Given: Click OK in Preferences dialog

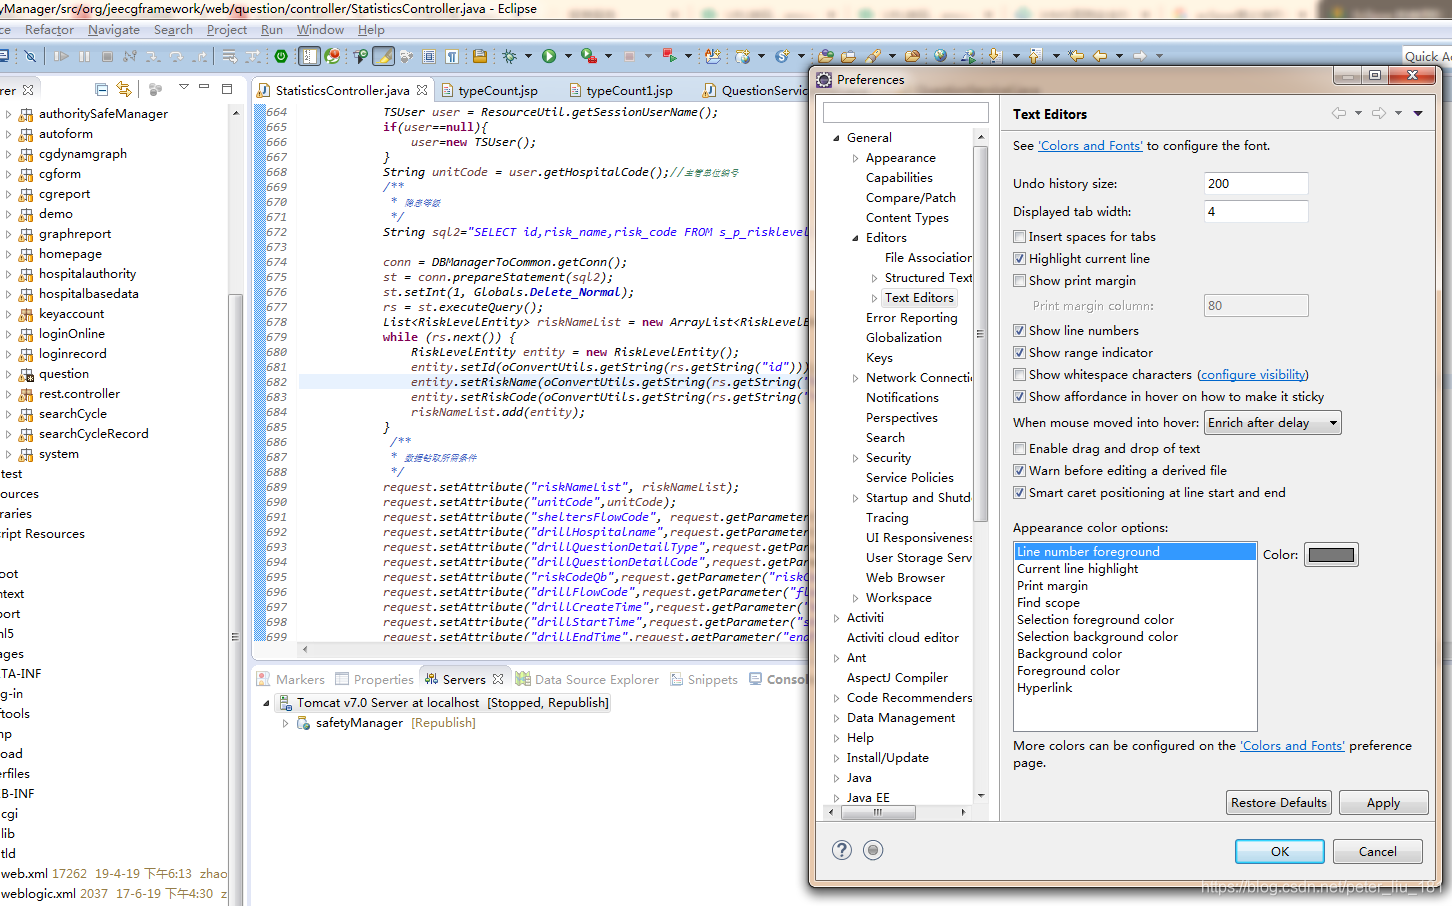Looking at the screenshot, I should coord(1279,851).
